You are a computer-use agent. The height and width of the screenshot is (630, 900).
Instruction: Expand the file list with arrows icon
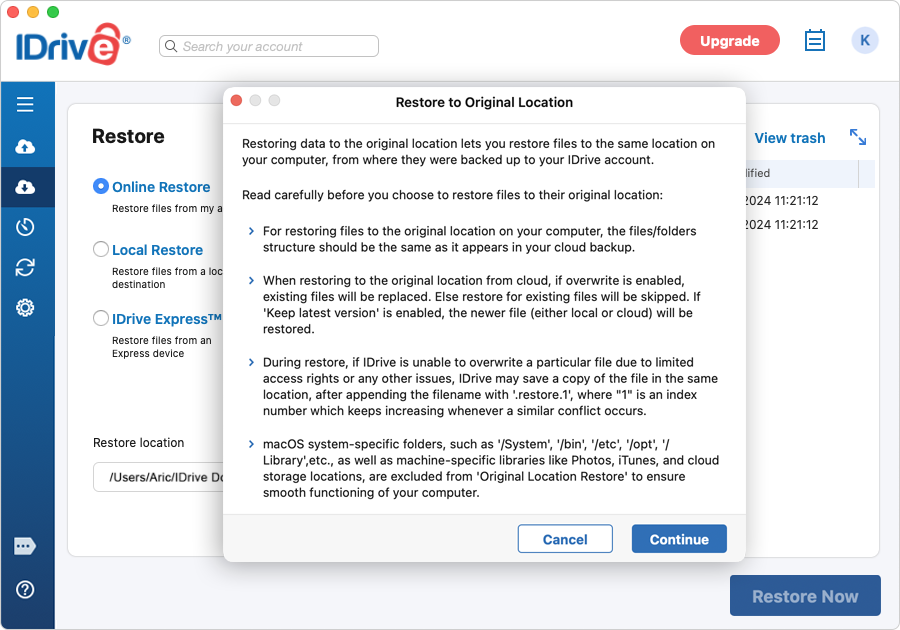[858, 137]
